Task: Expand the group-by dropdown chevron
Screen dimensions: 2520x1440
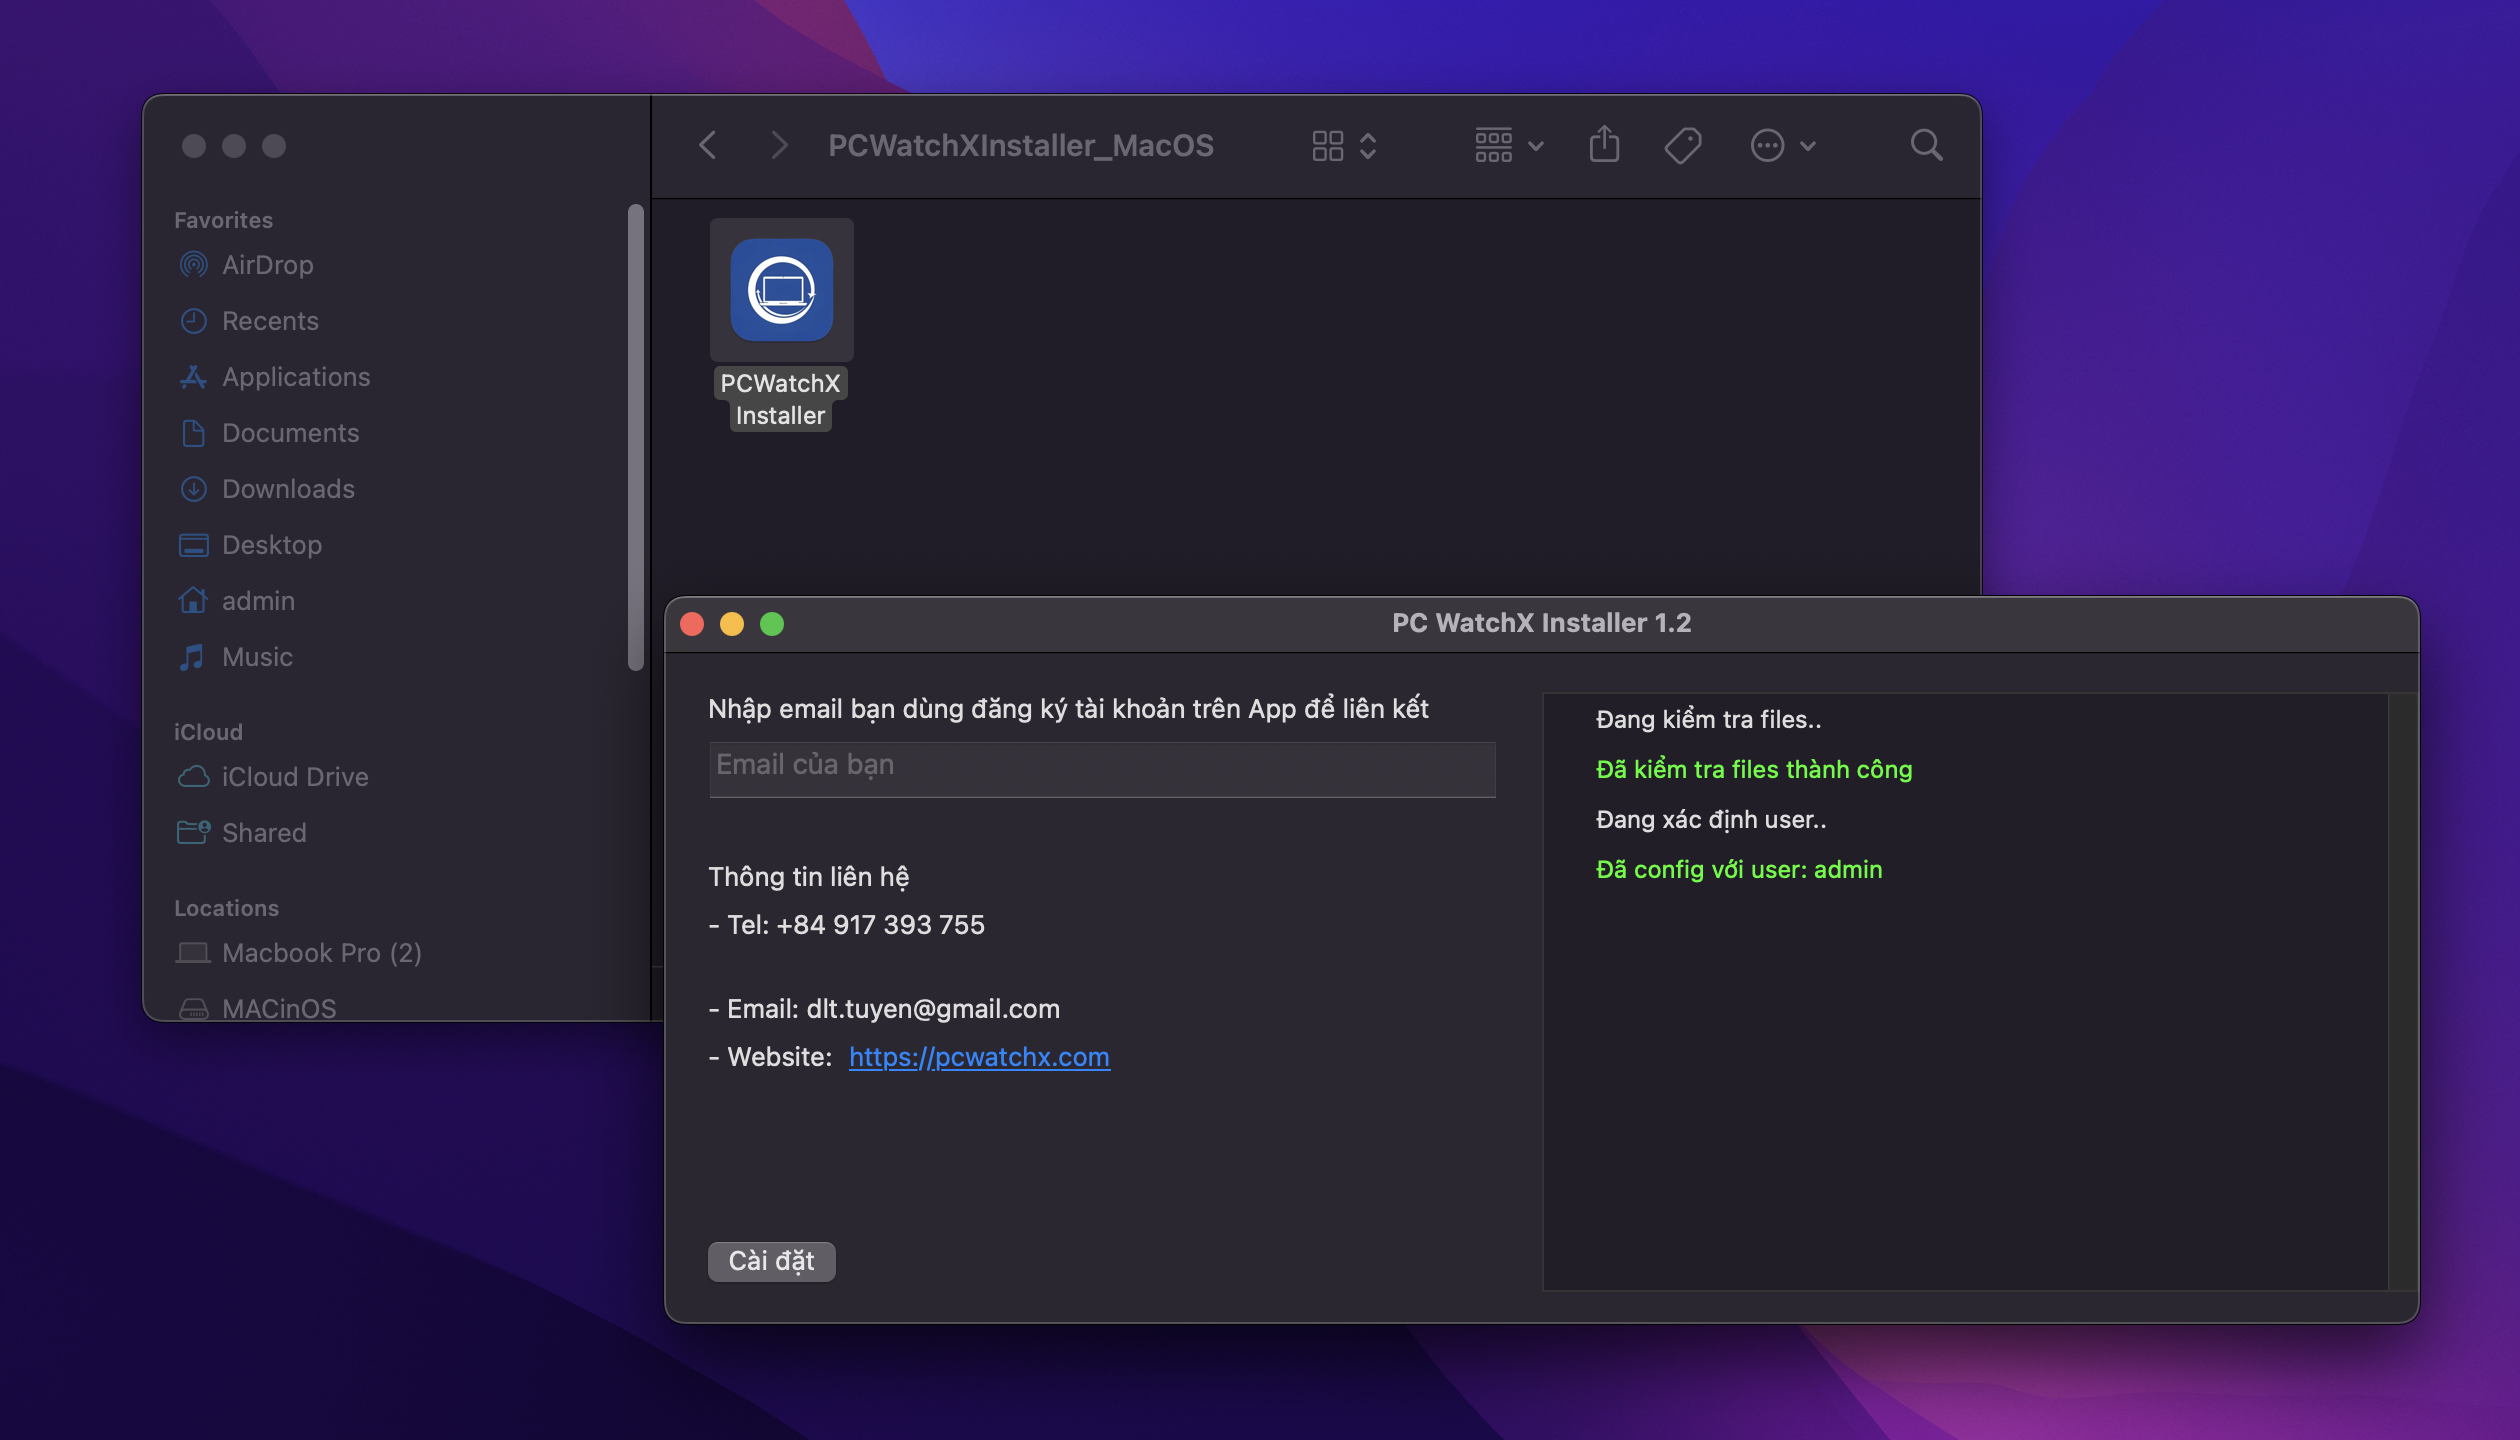Action: click(x=1537, y=146)
